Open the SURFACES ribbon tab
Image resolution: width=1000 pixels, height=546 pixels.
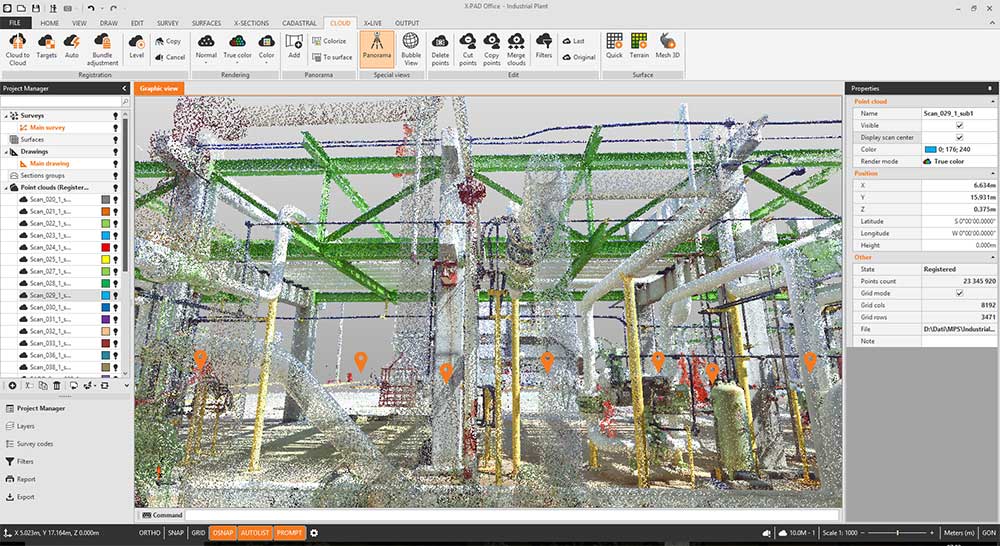(x=206, y=23)
